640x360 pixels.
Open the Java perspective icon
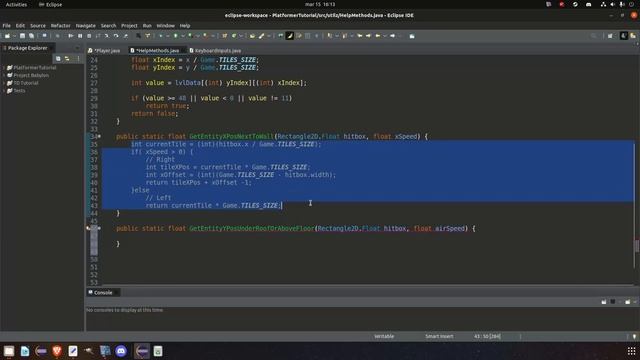click(x=624, y=36)
